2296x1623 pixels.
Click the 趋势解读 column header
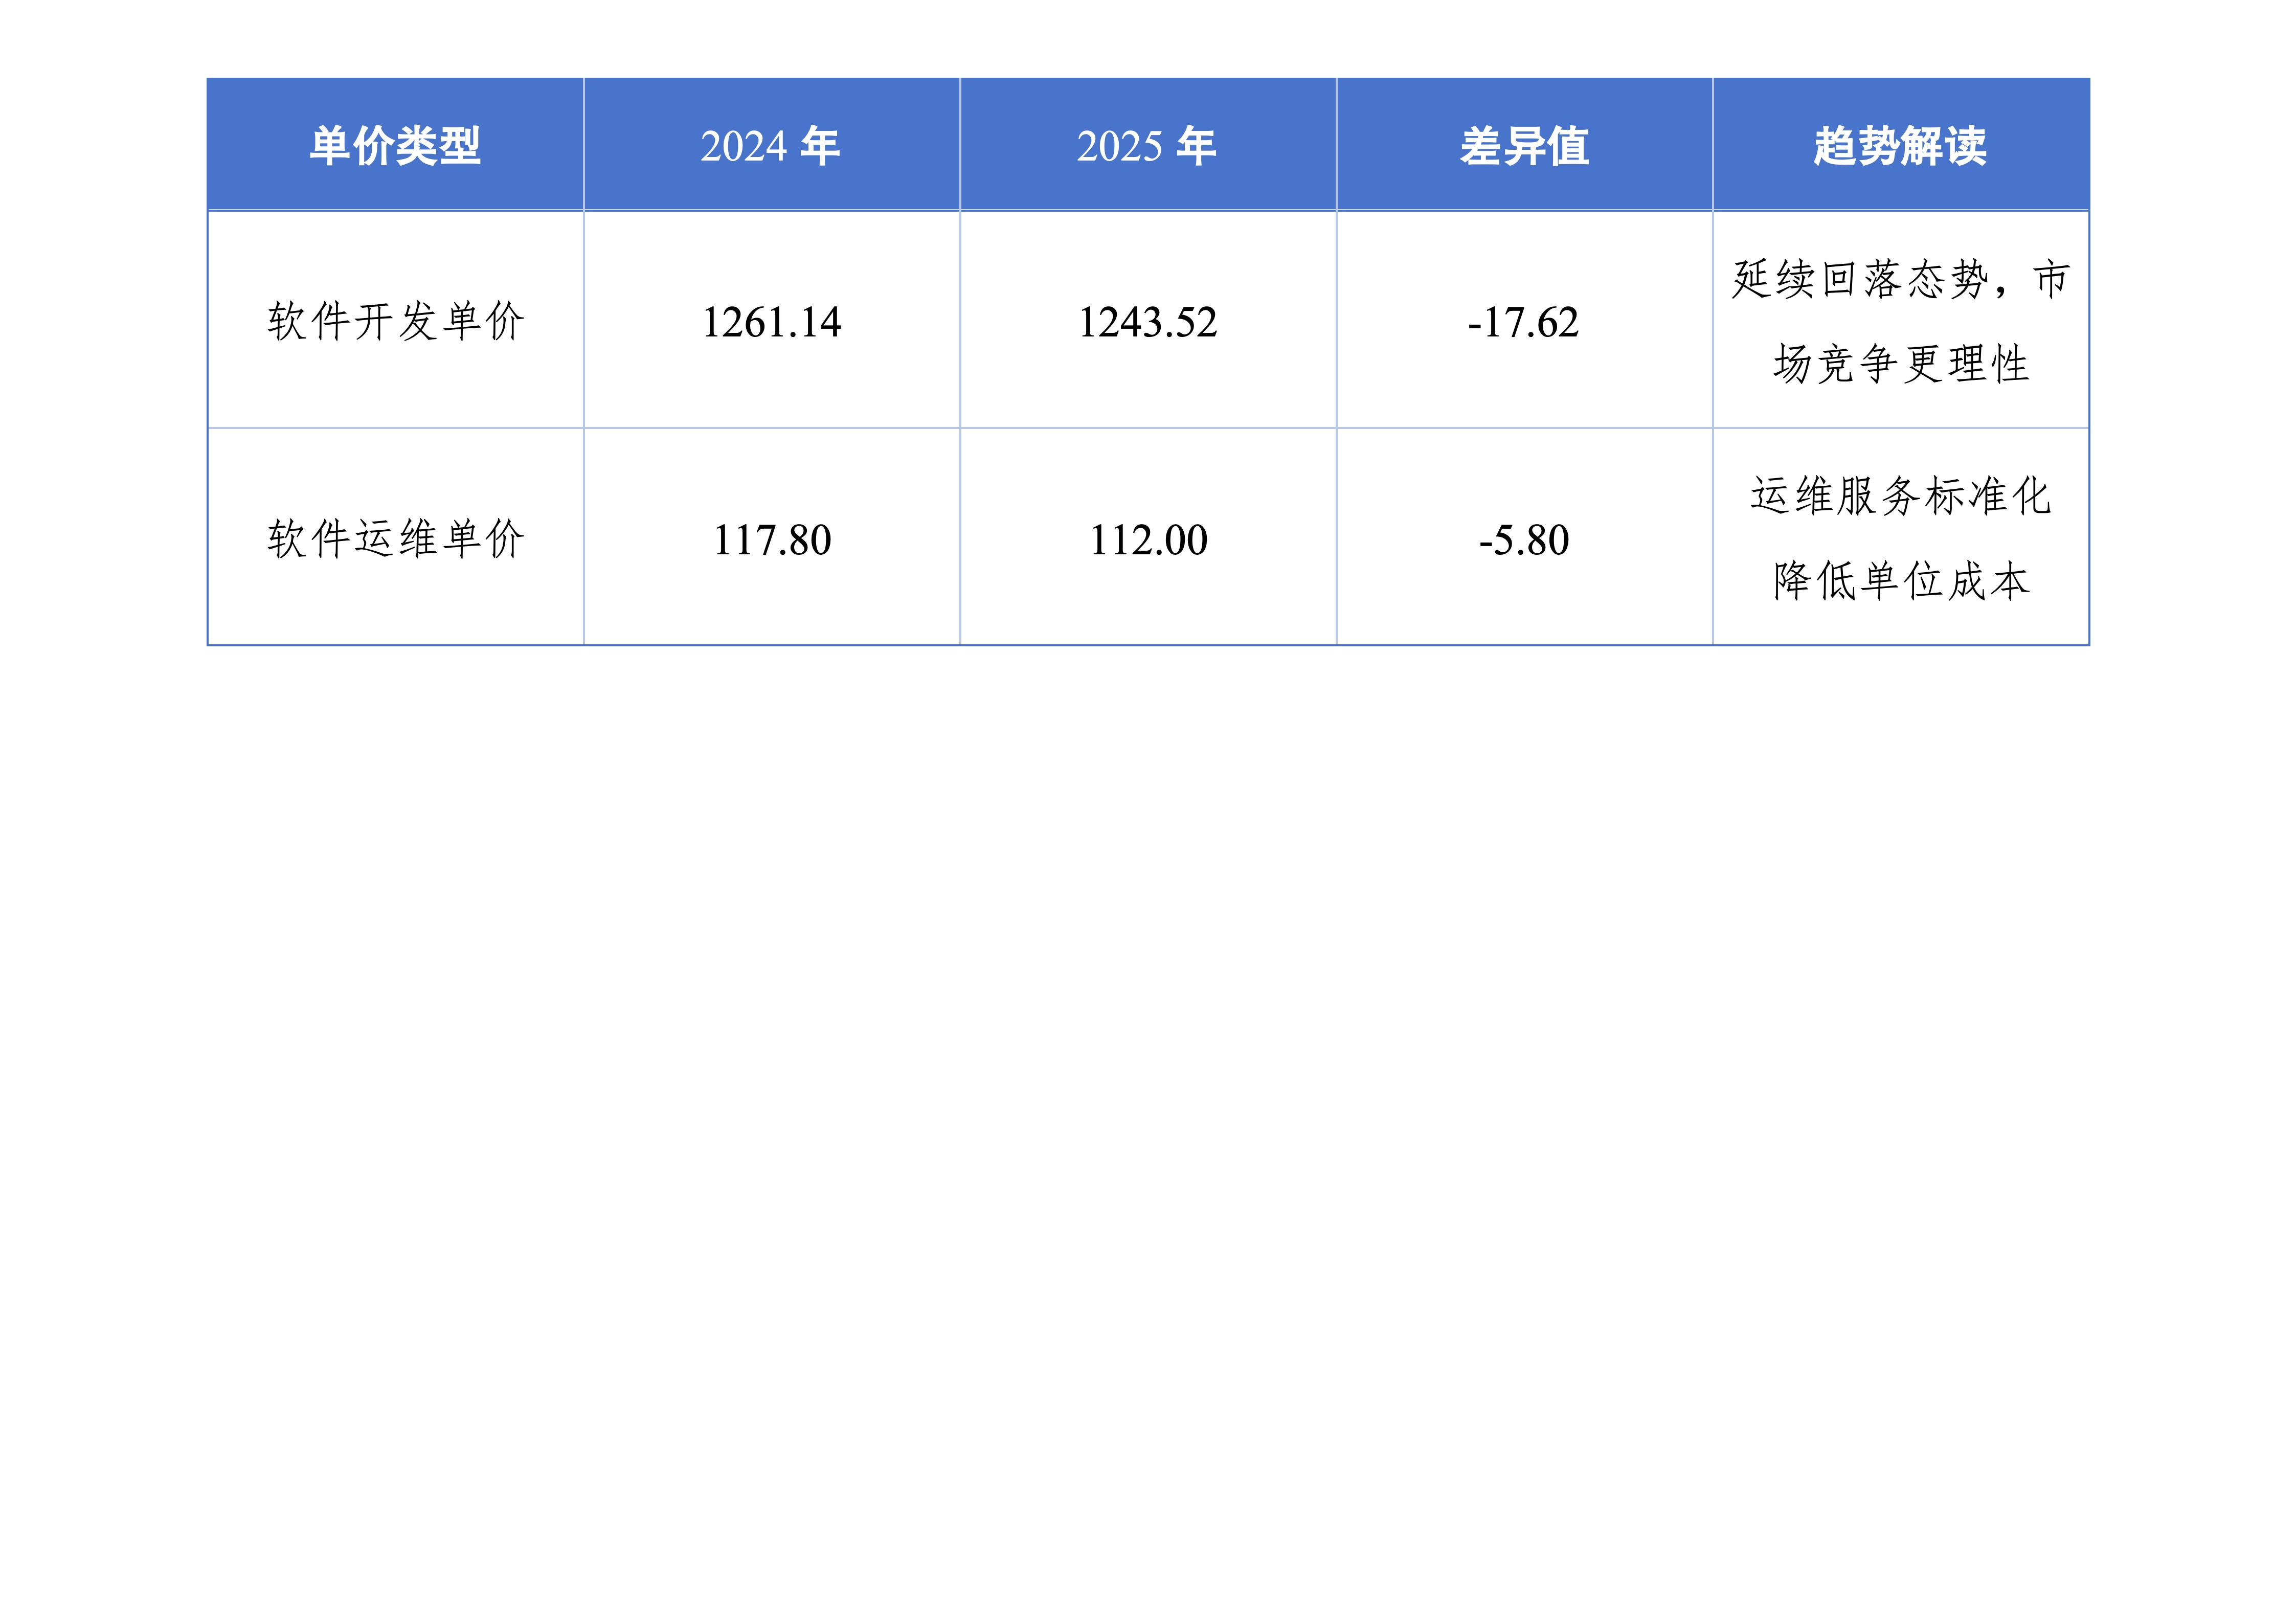click(1900, 146)
